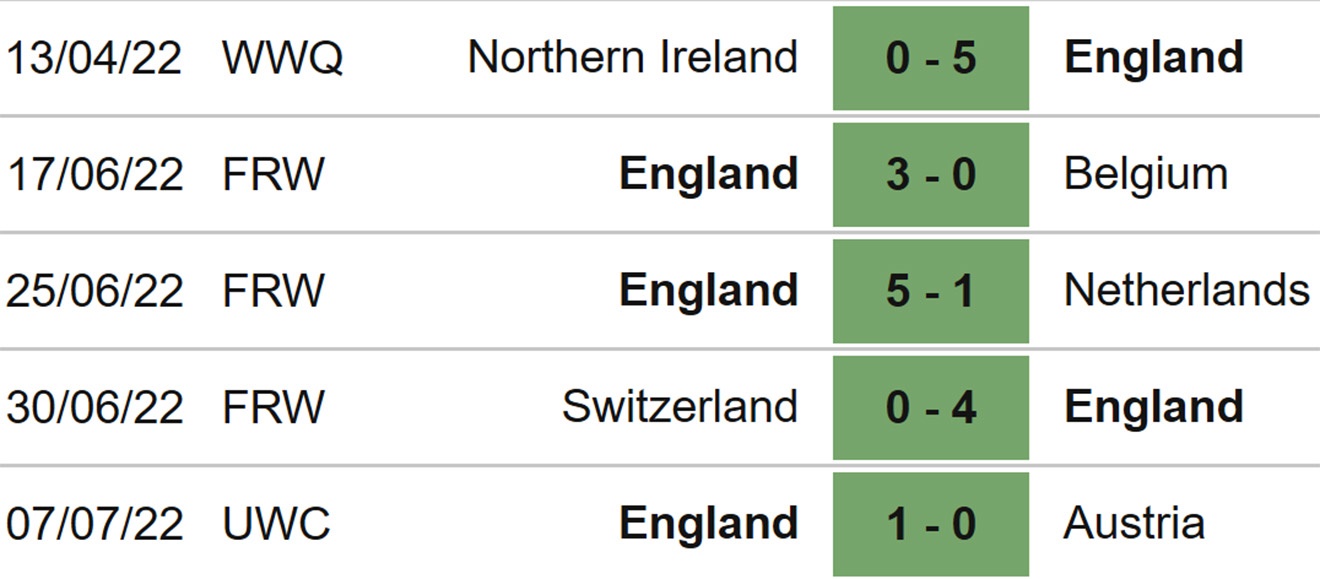Select England in the UWC match row
1320x579 pixels.
(709, 524)
